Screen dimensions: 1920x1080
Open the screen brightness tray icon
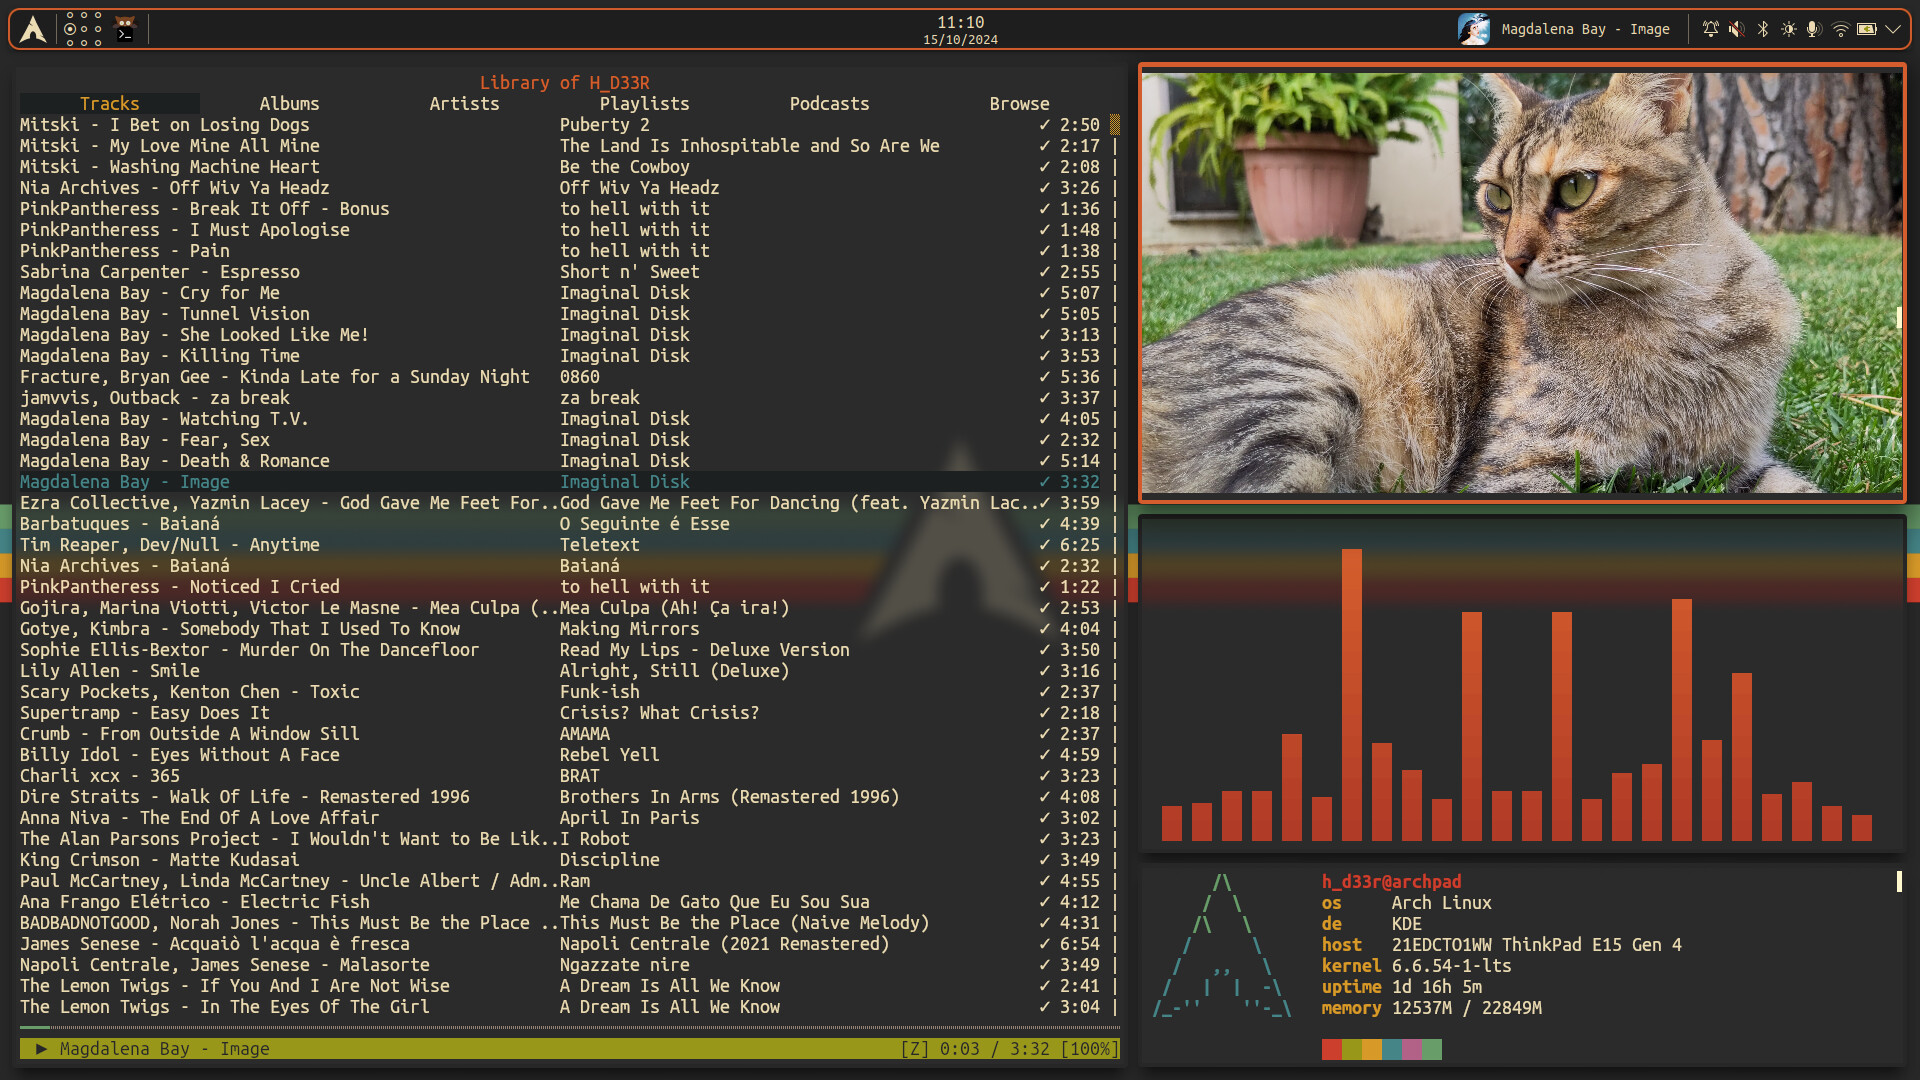[x=1789, y=29]
